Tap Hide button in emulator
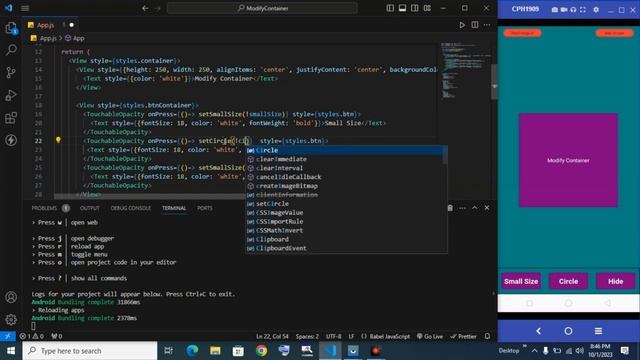Image resolution: width=640 pixels, height=360 pixels. click(x=616, y=281)
